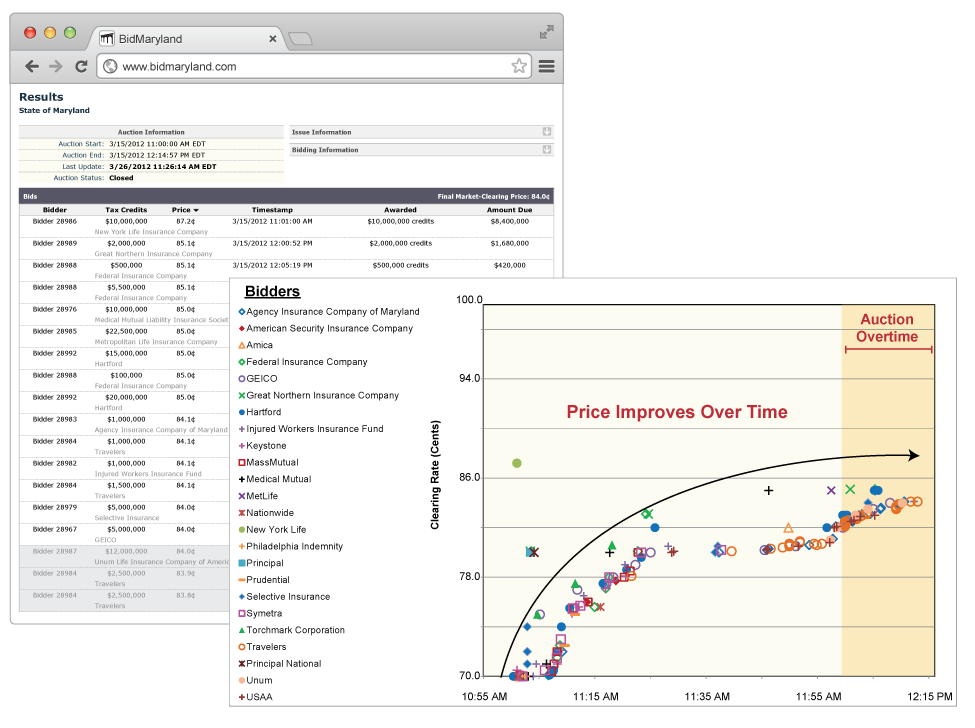Click the Travelers legend entry
Viewport: 975px width, 728px height.
(x=262, y=647)
